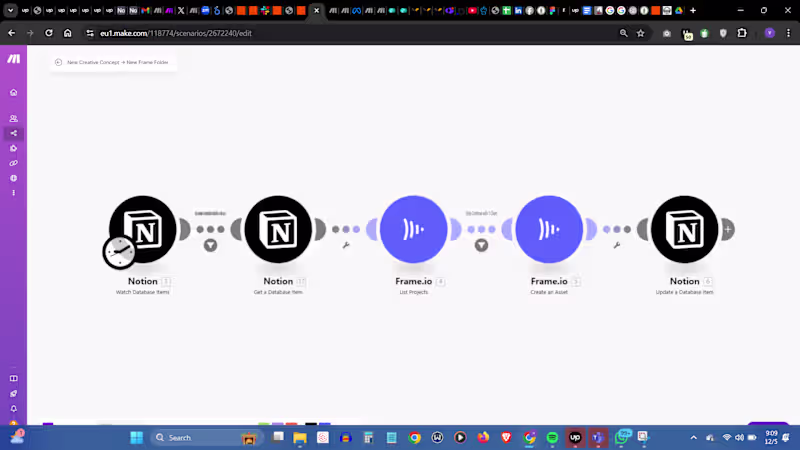Switch to the Gmail browser tab

[145, 10]
